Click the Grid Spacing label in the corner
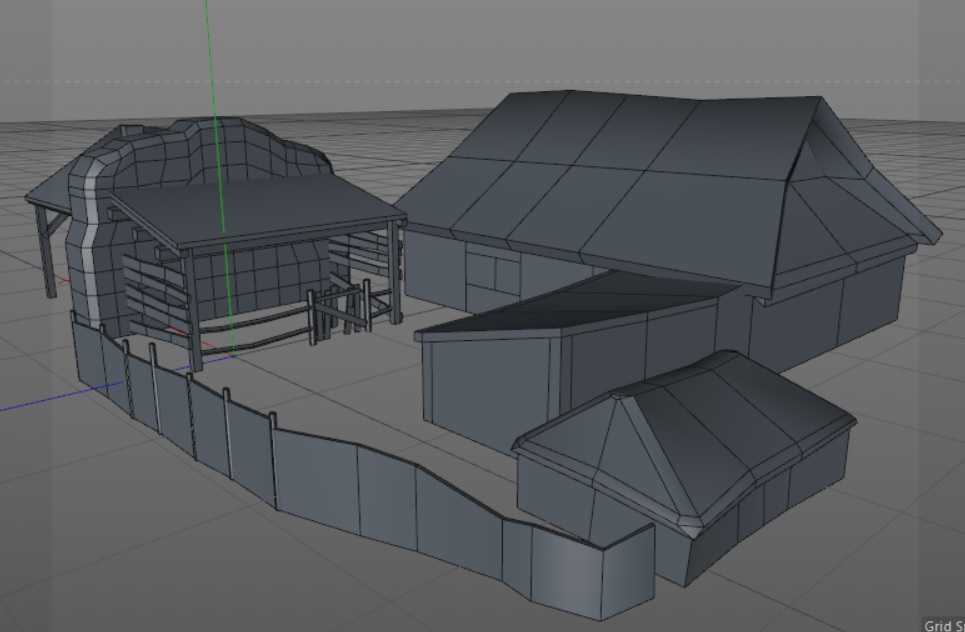Screen dimensions: 965x632 coord(944,625)
